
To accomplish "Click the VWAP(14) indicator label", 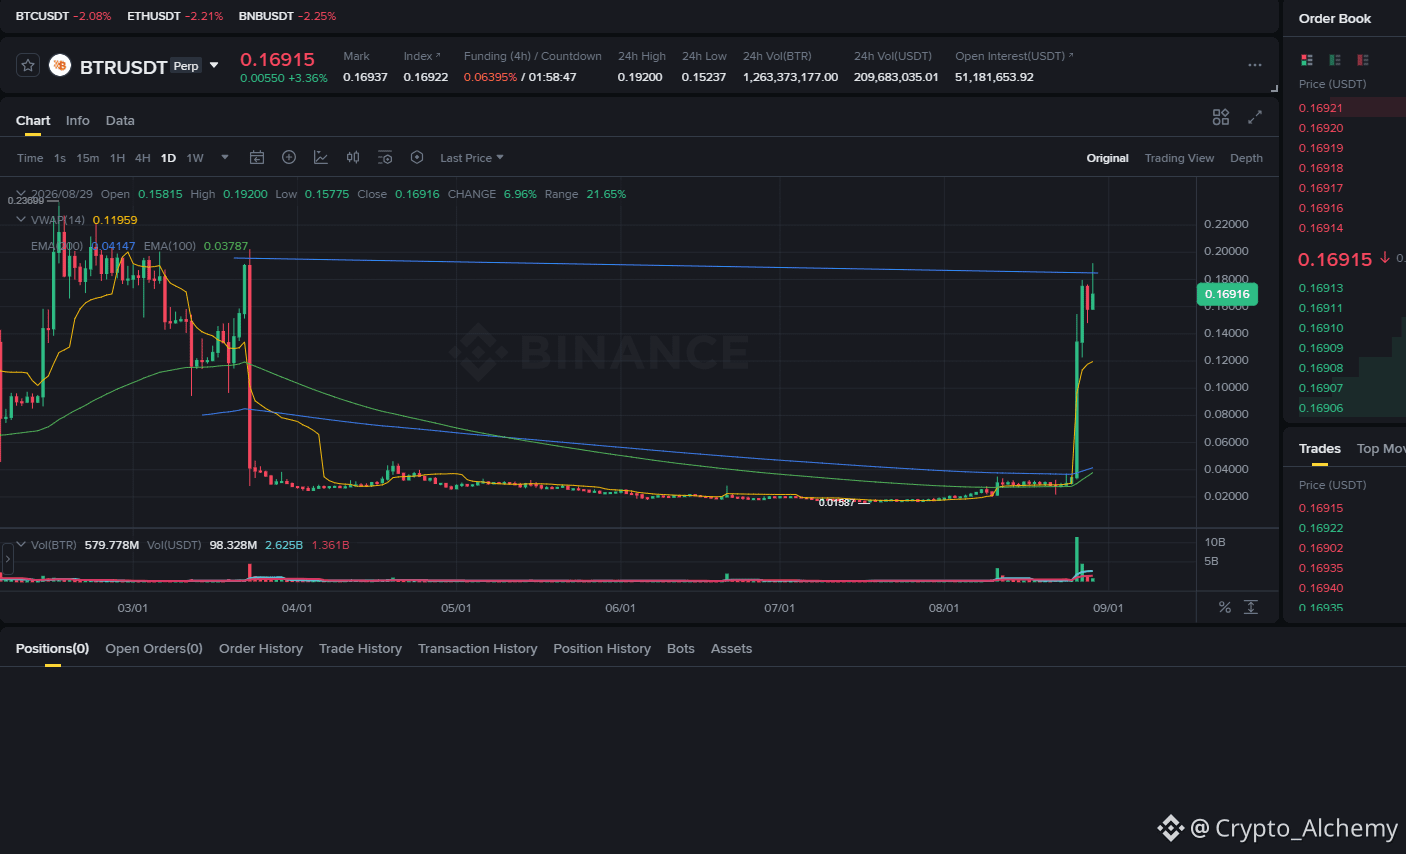I will (58, 220).
